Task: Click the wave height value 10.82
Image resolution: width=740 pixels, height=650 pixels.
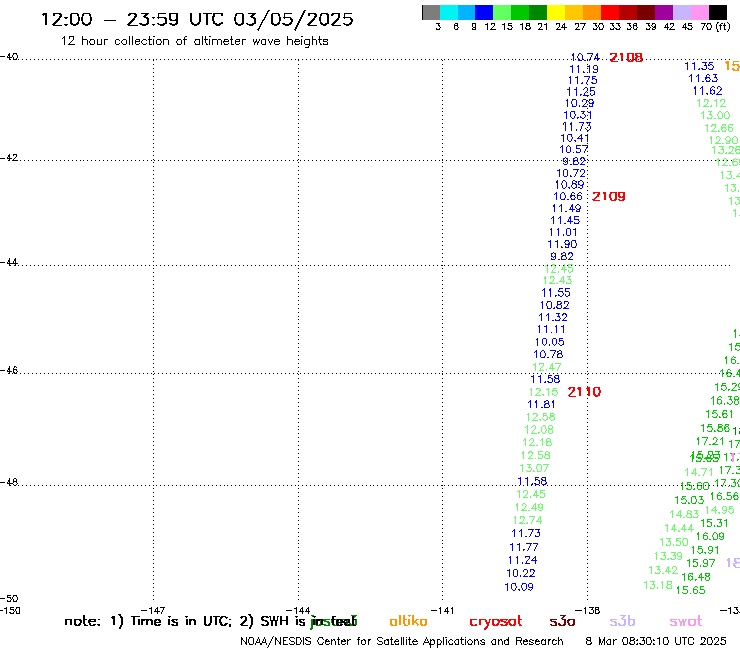Action: point(555,305)
